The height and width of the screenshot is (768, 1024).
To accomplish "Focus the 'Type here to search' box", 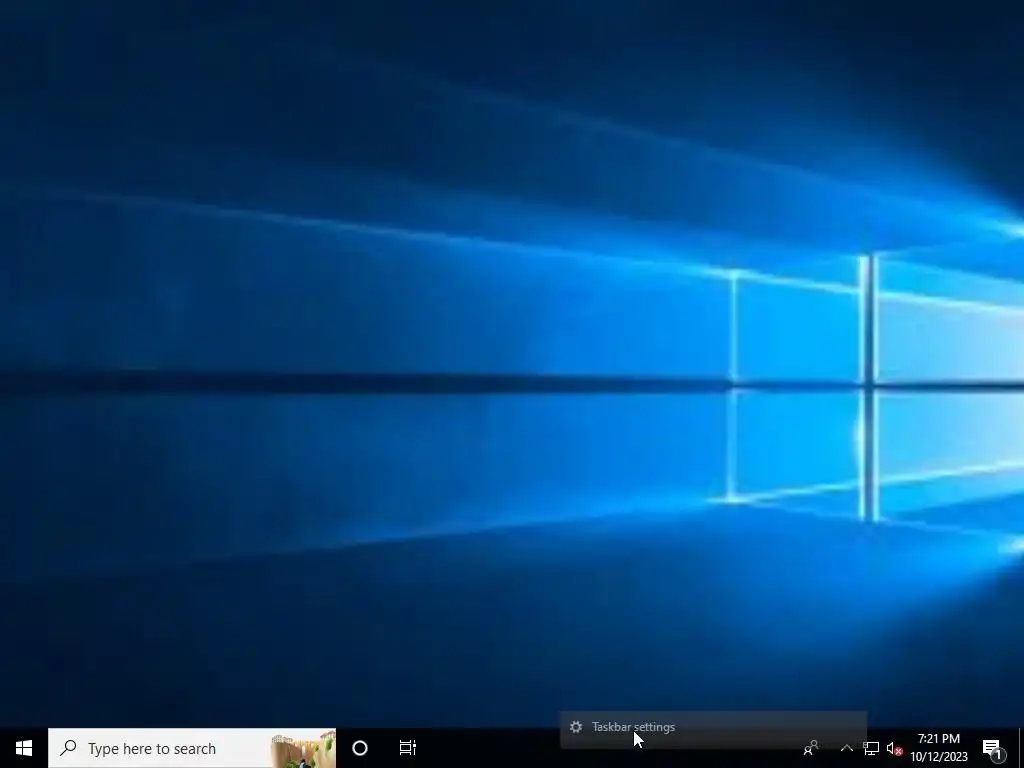I will (192, 748).
